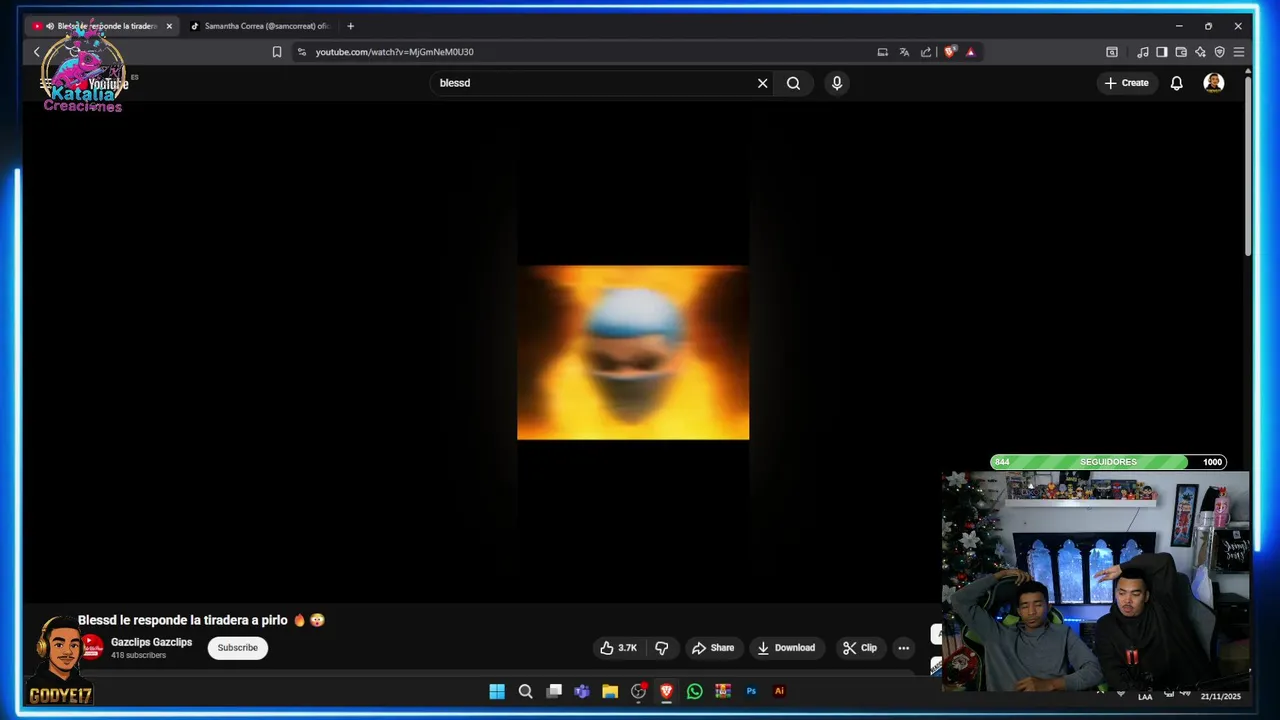Open the Brave VPN shield icon
This screenshot has height=720, width=1280.
(x=1219, y=52)
